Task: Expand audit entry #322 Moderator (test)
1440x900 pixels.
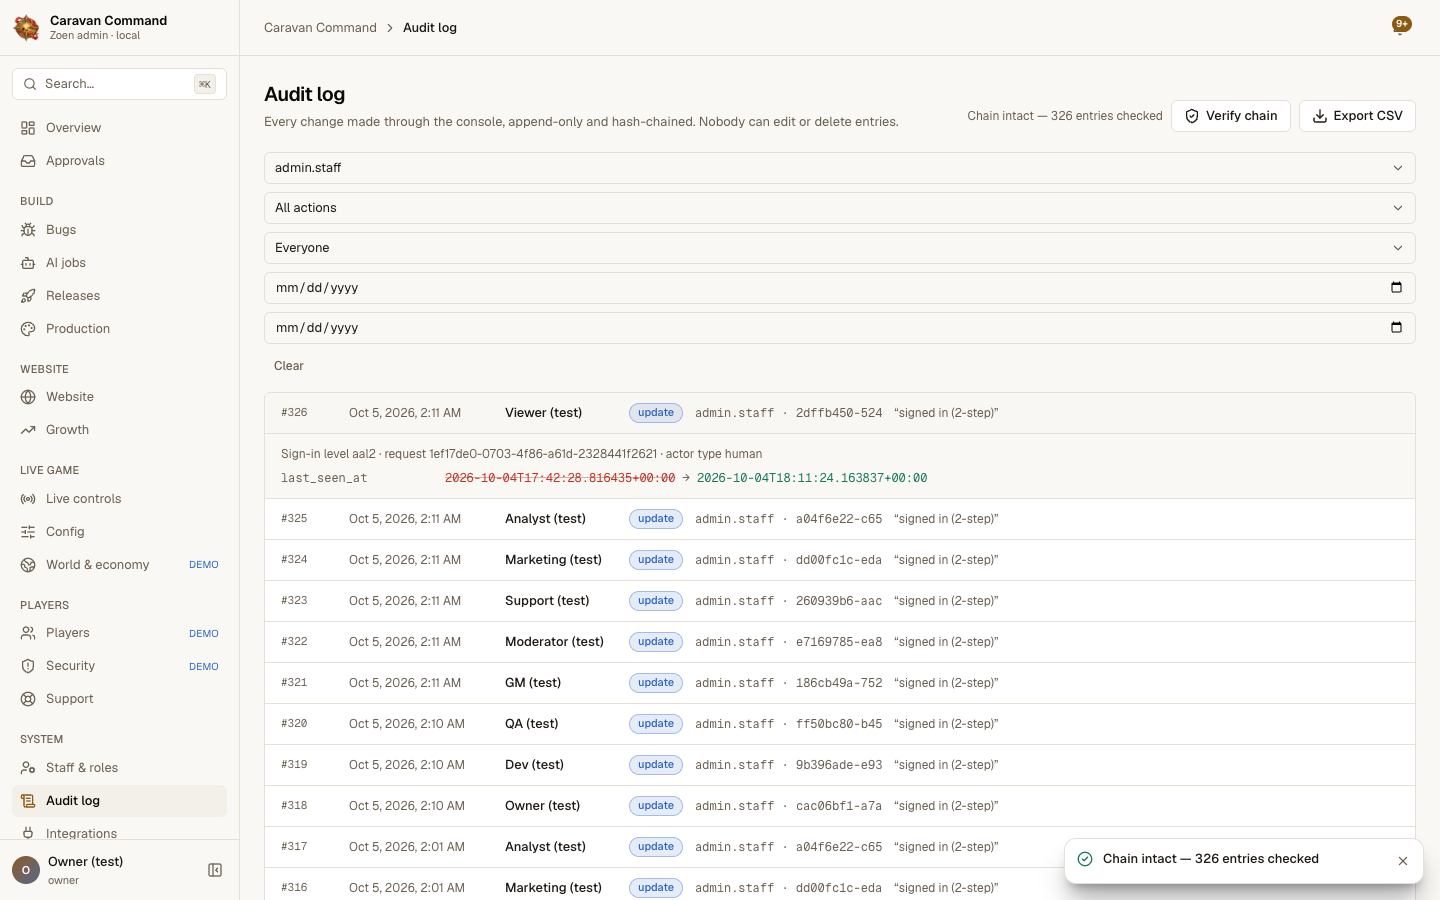Action: click(x=840, y=642)
